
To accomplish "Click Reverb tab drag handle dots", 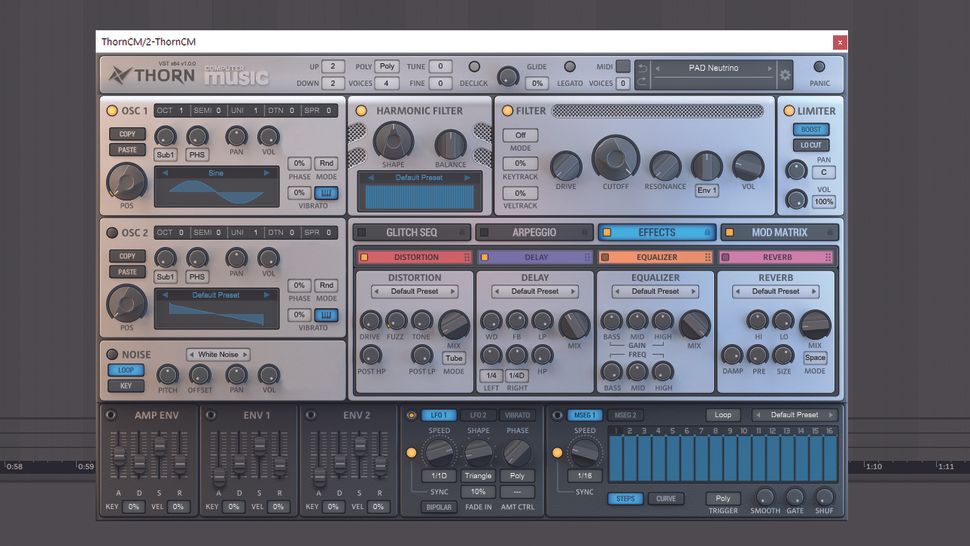I will coord(828,257).
